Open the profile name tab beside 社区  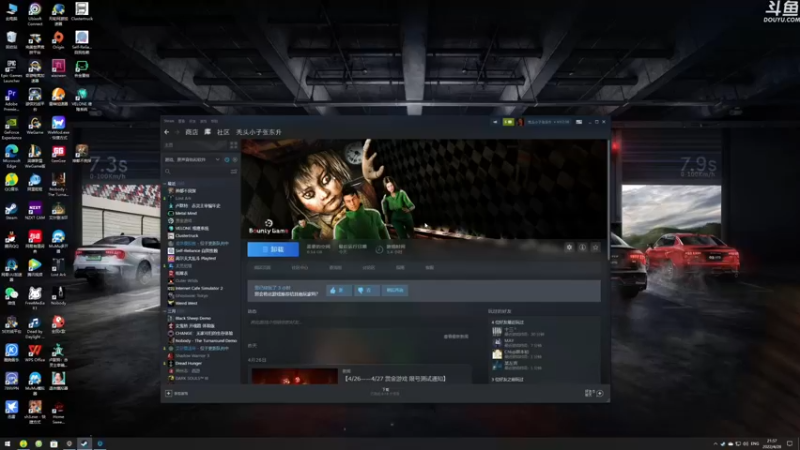[259, 132]
